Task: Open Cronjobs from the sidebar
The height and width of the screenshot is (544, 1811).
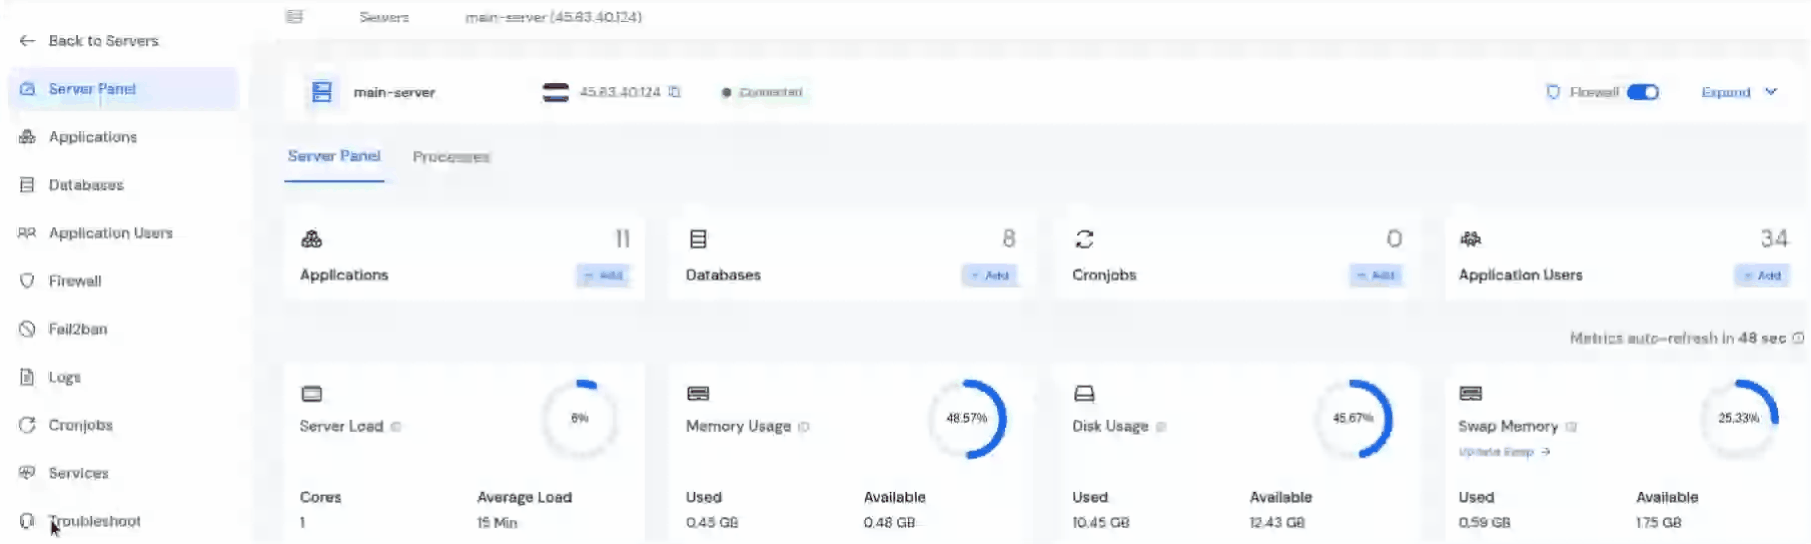Action: click(80, 425)
